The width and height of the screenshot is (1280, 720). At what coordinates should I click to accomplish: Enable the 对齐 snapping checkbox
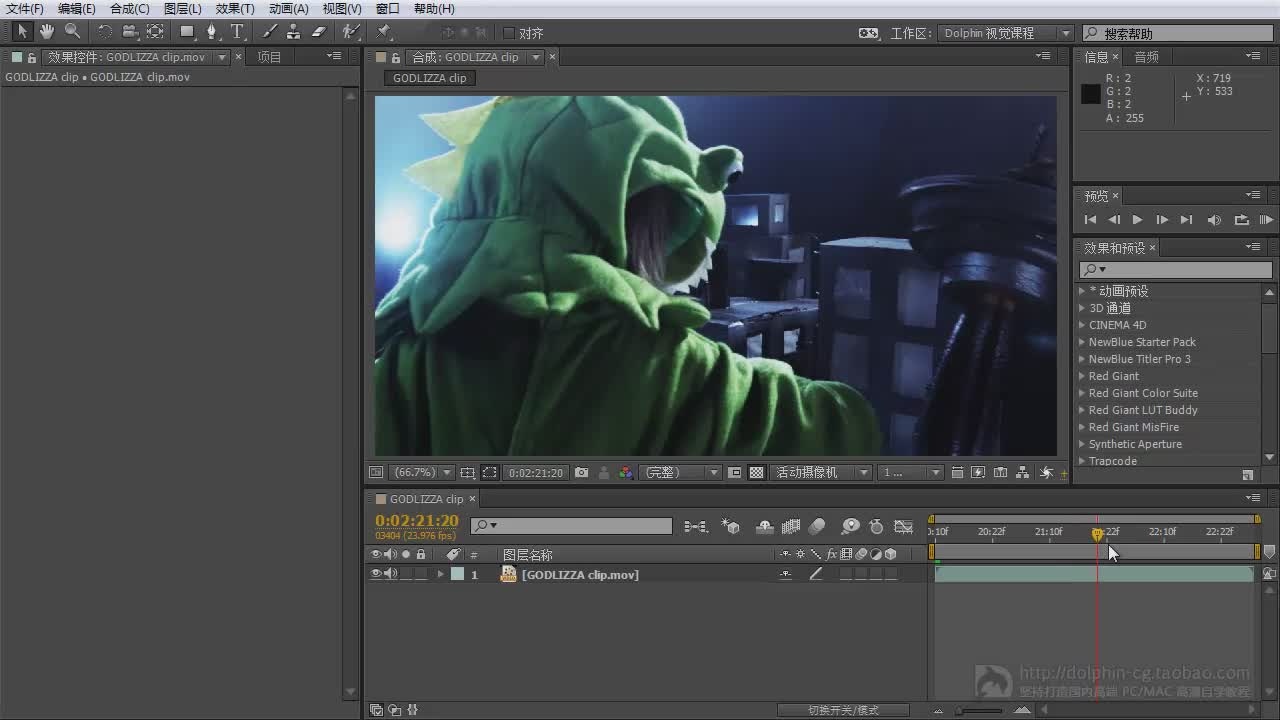coord(509,33)
